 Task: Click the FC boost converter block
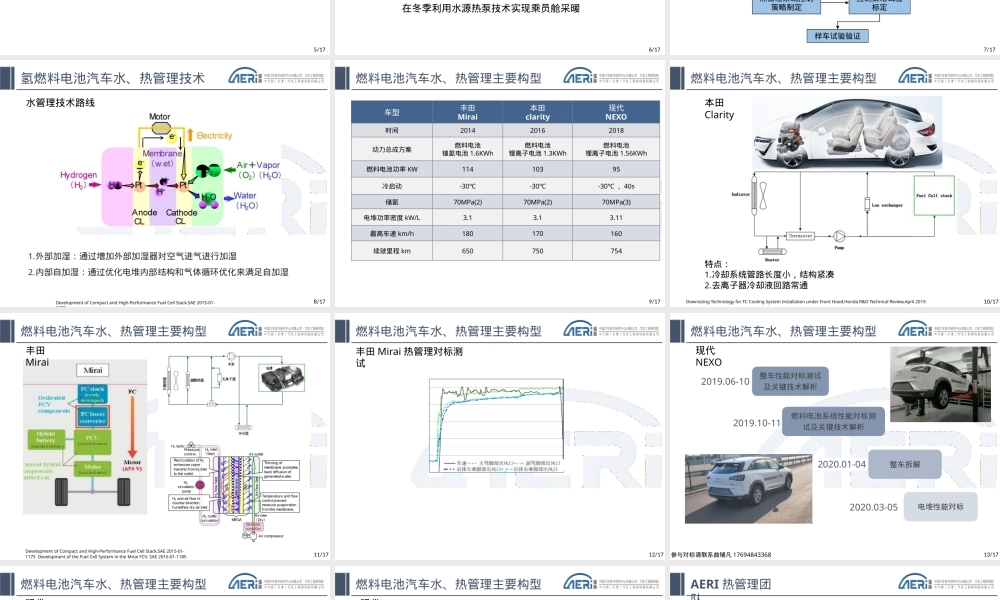(92, 417)
